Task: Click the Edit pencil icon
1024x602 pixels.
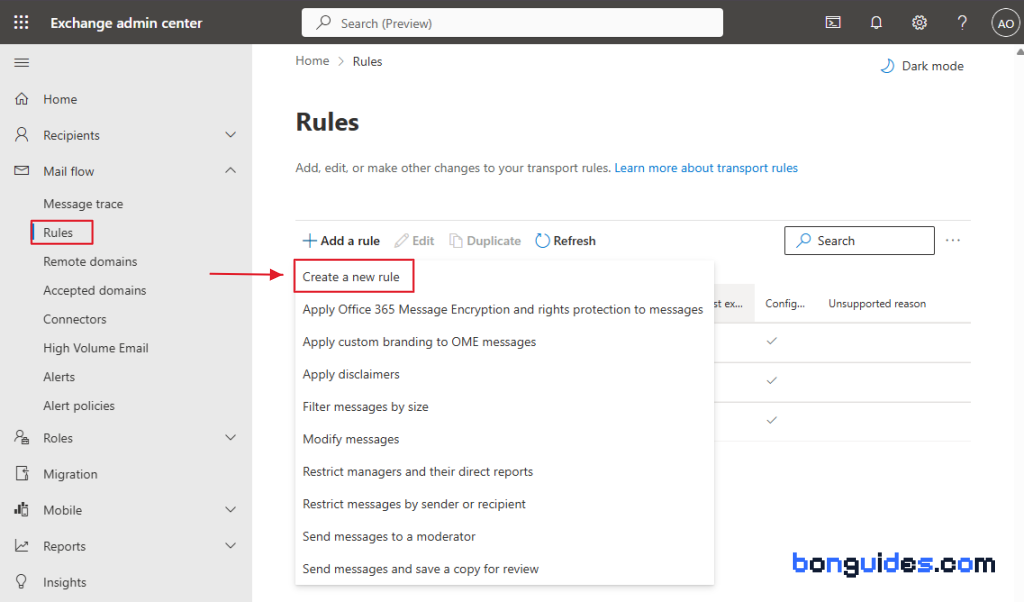Action: [x=401, y=241]
